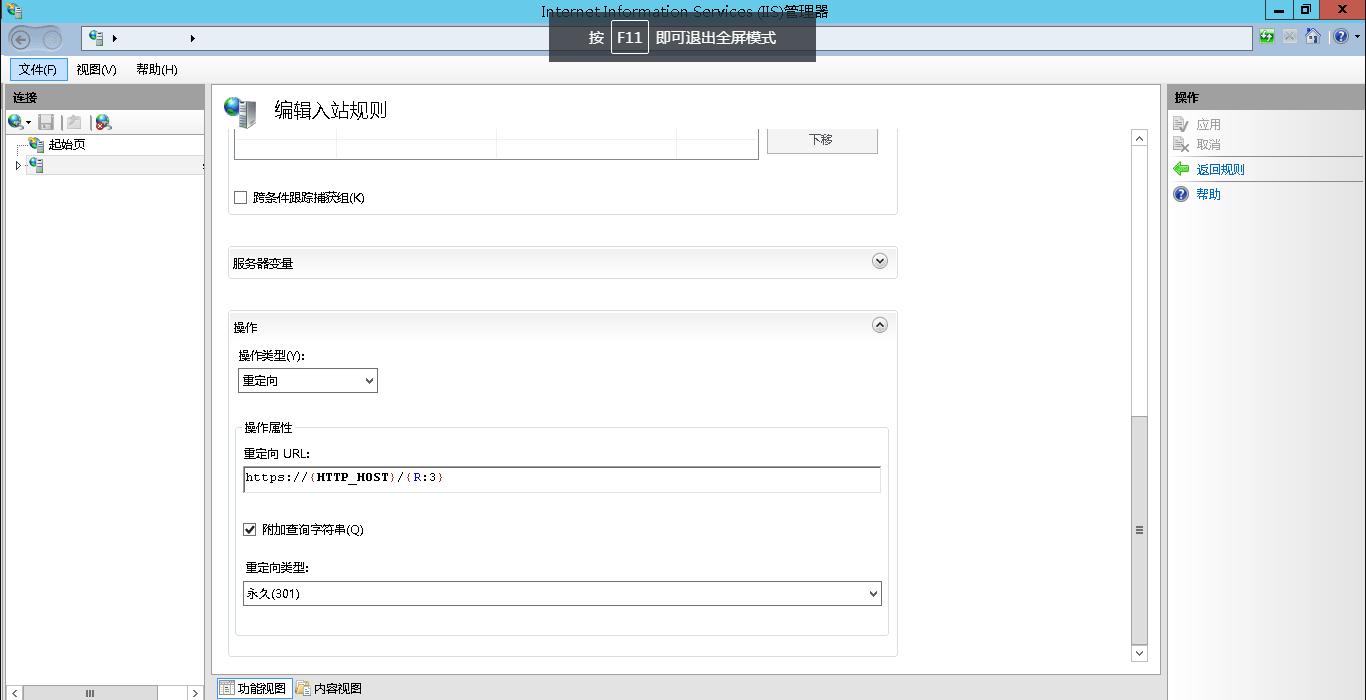Restore down the IIS Manager window
This screenshot has height=700, width=1366.
[x=1305, y=10]
